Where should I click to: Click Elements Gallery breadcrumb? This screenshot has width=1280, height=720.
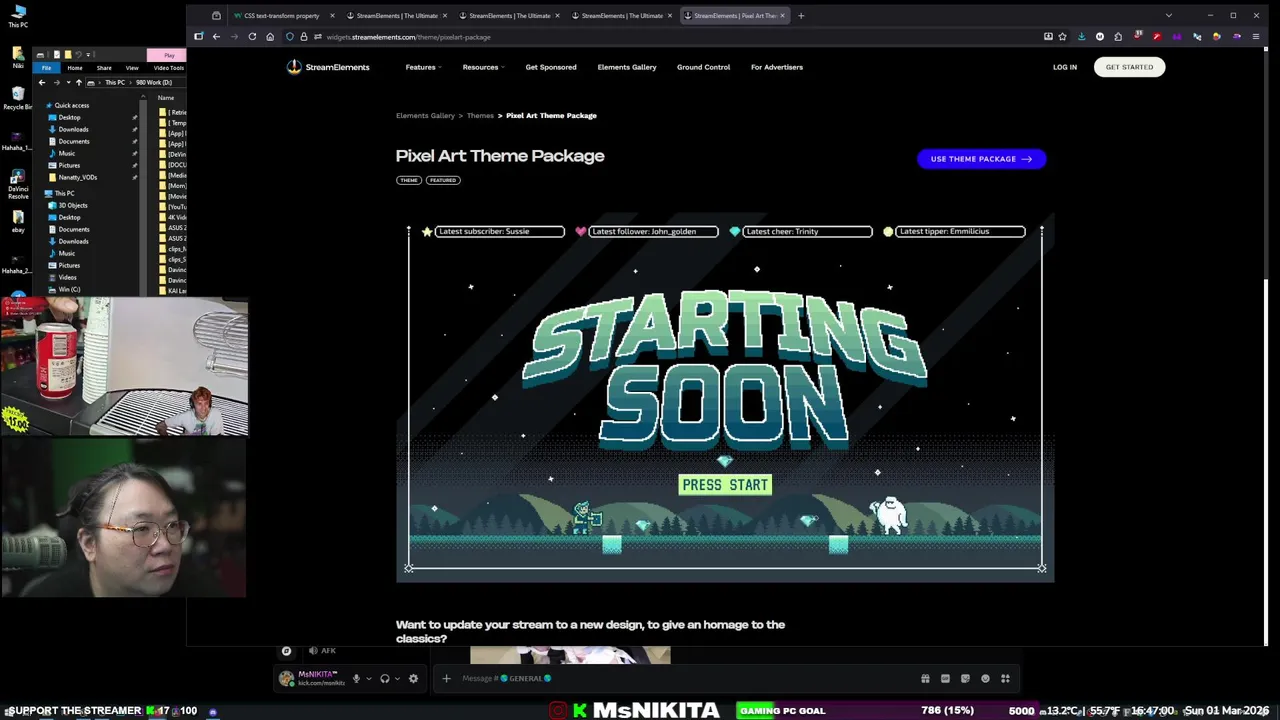click(x=425, y=116)
